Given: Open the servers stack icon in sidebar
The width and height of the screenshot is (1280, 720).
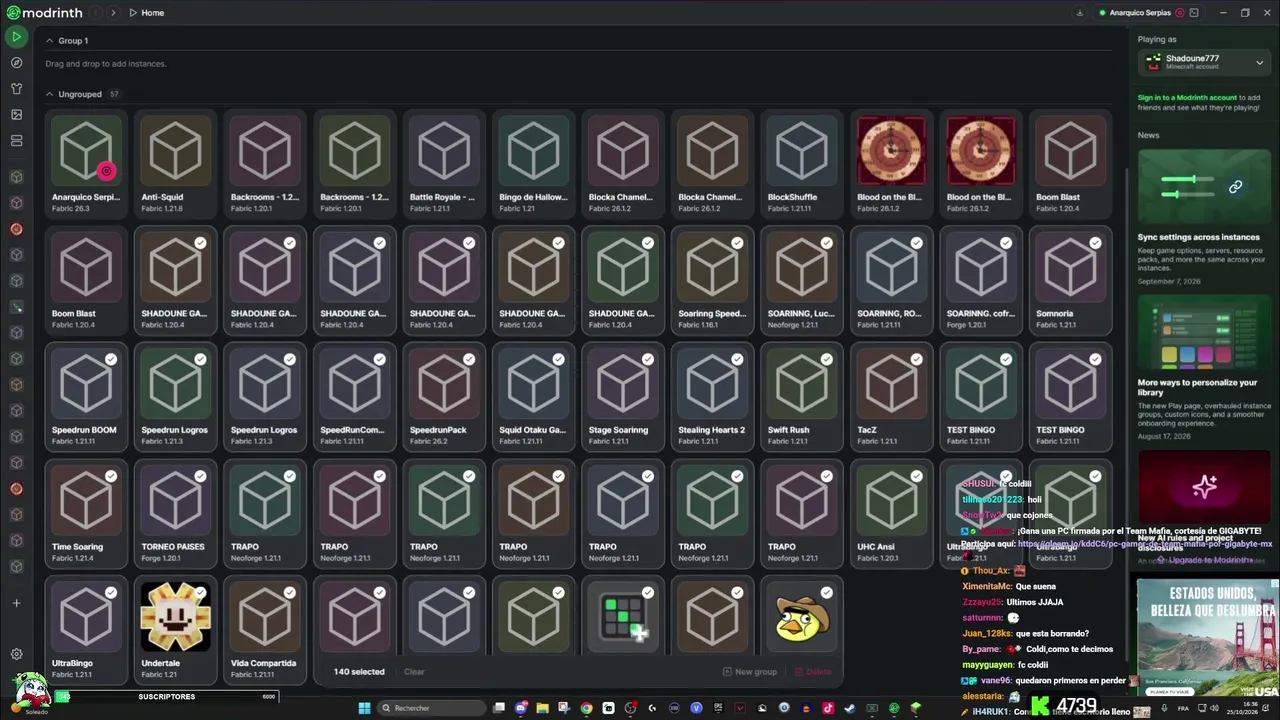Looking at the screenshot, I should pyautogui.click(x=16, y=140).
